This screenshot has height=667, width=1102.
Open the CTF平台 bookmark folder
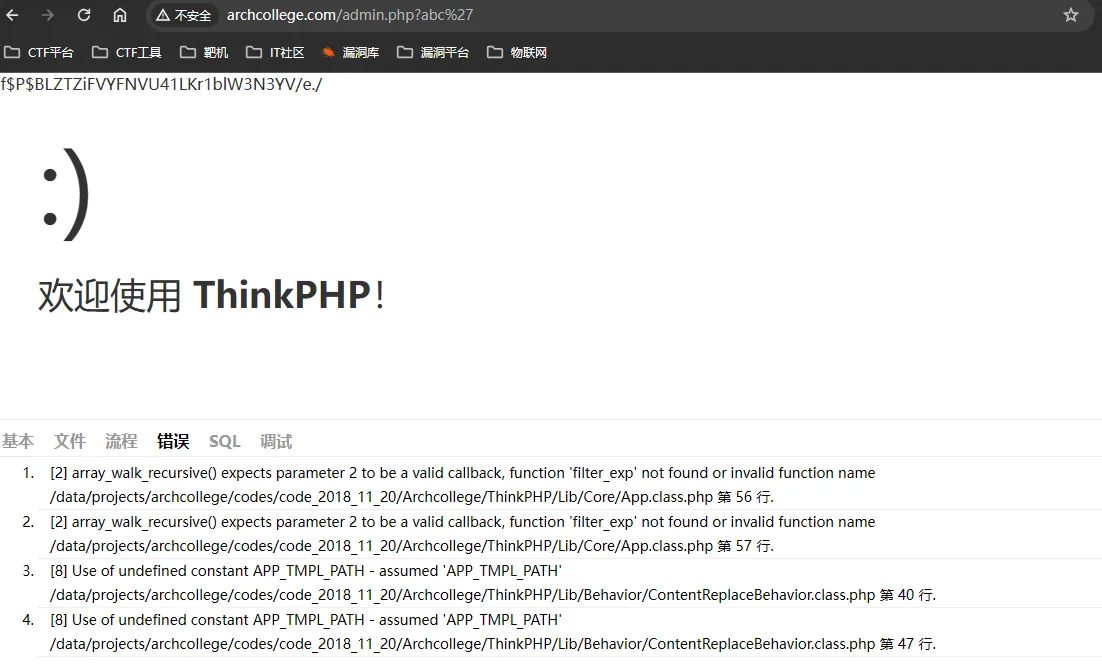39,52
